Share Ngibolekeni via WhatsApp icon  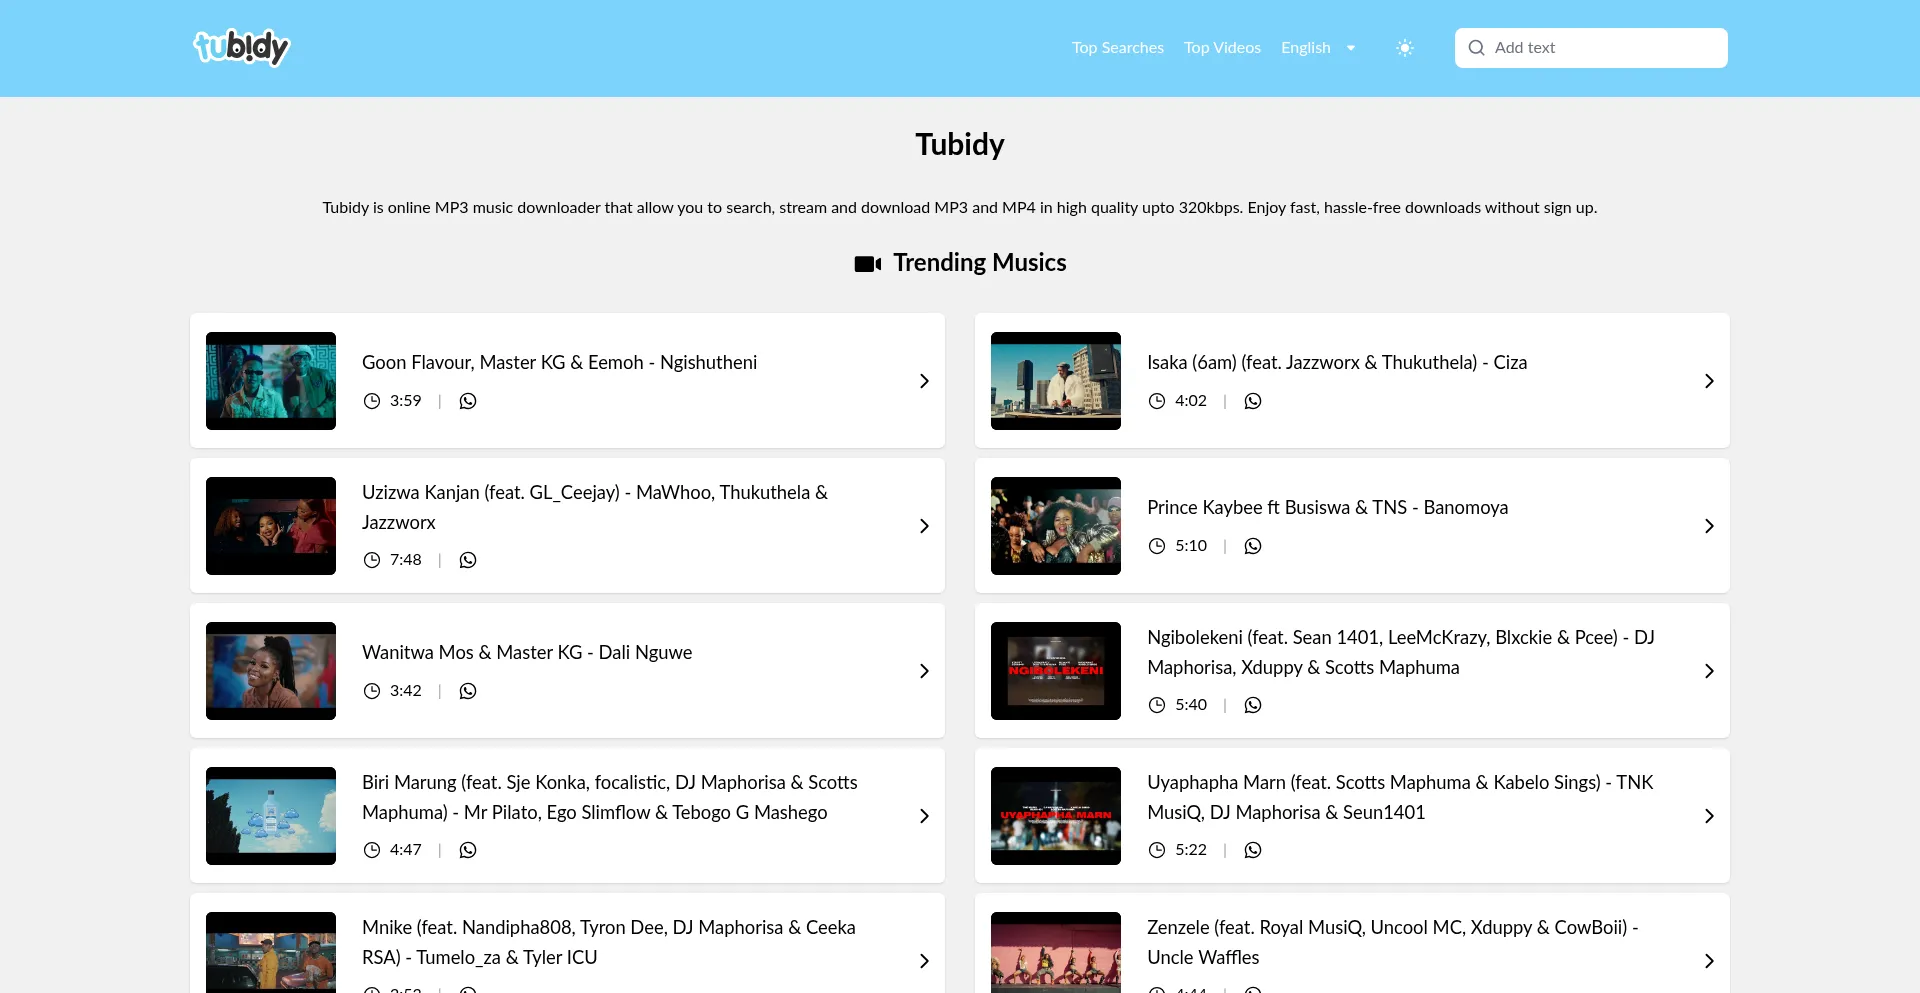point(1253,705)
